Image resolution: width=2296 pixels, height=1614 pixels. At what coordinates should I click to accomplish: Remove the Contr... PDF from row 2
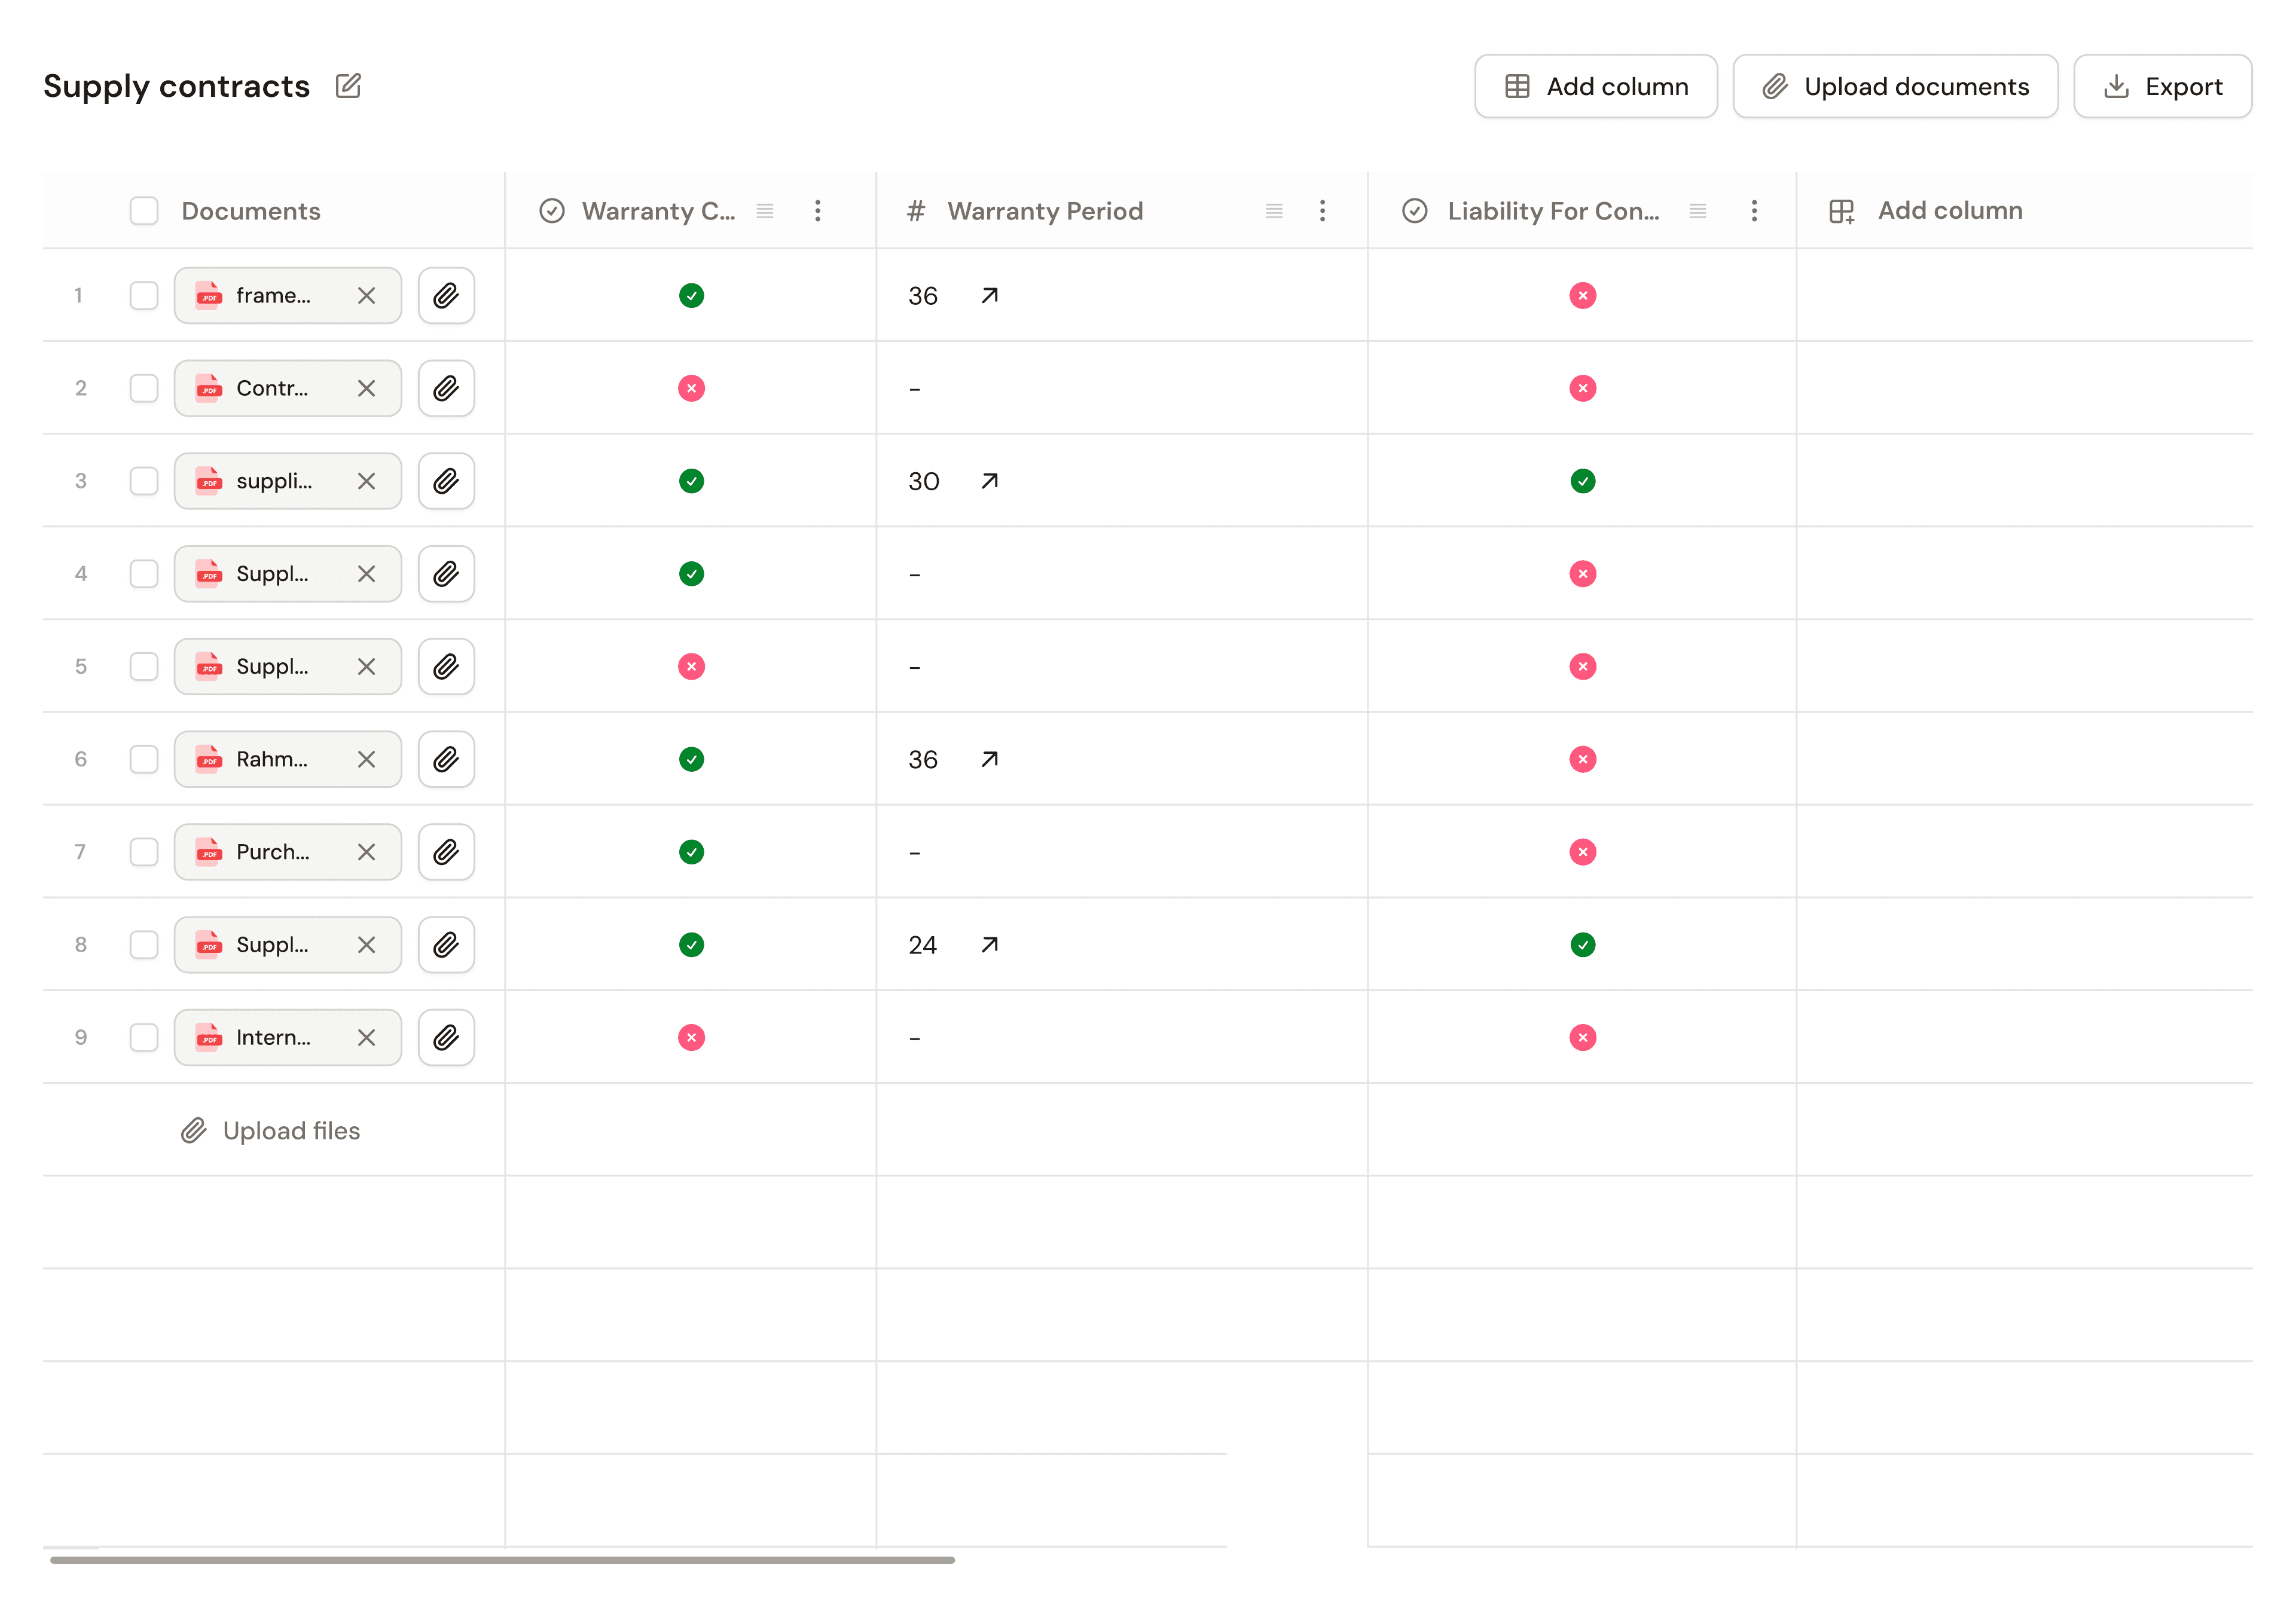[366, 388]
